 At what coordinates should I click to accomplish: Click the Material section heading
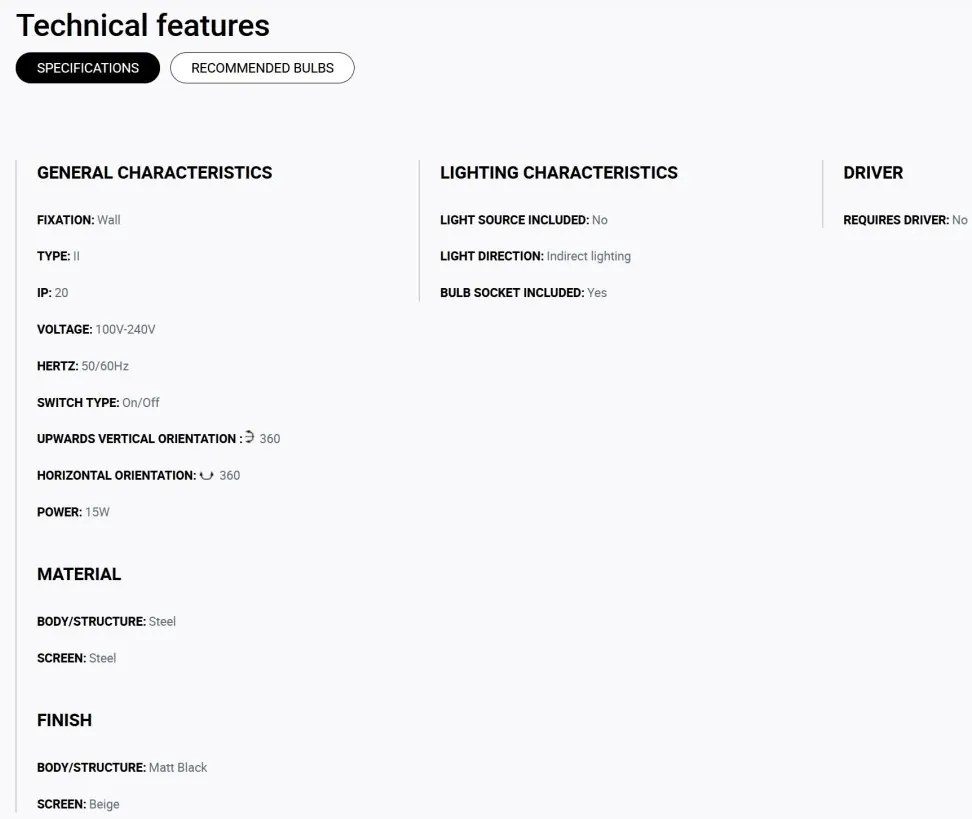(79, 574)
